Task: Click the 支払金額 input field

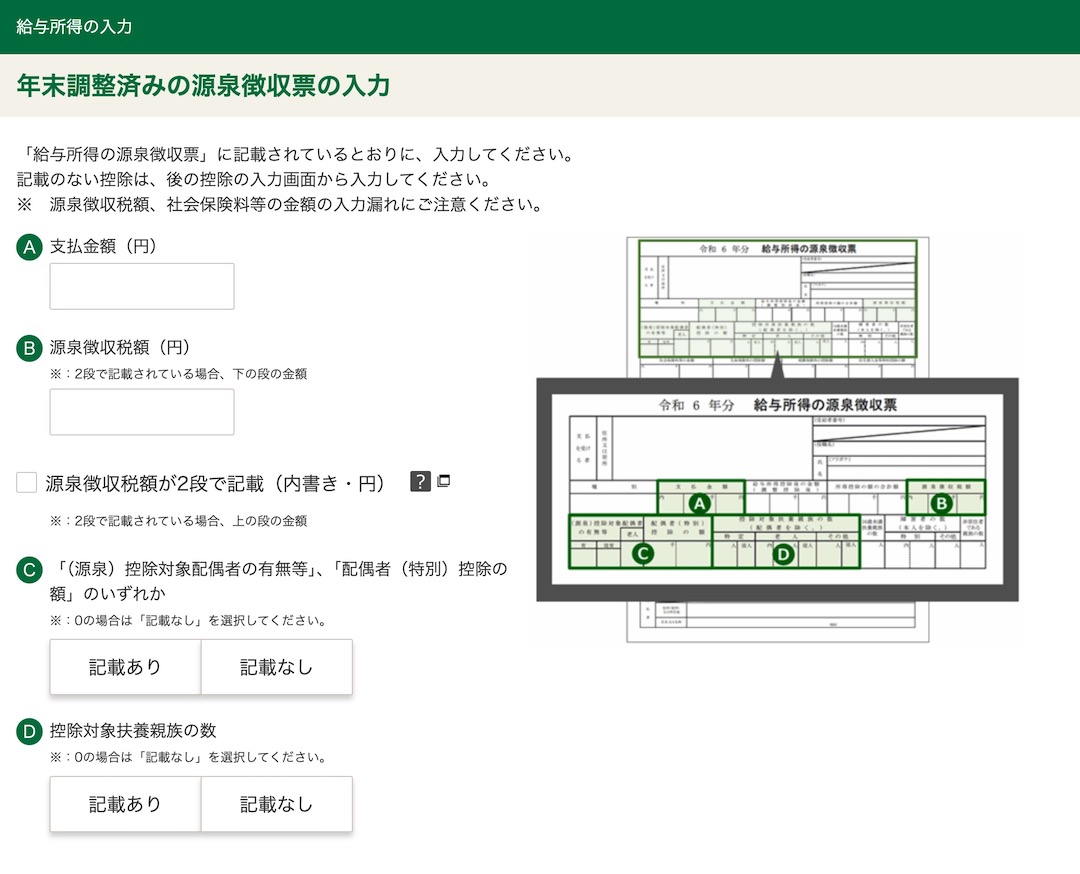Action: pos(142,286)
